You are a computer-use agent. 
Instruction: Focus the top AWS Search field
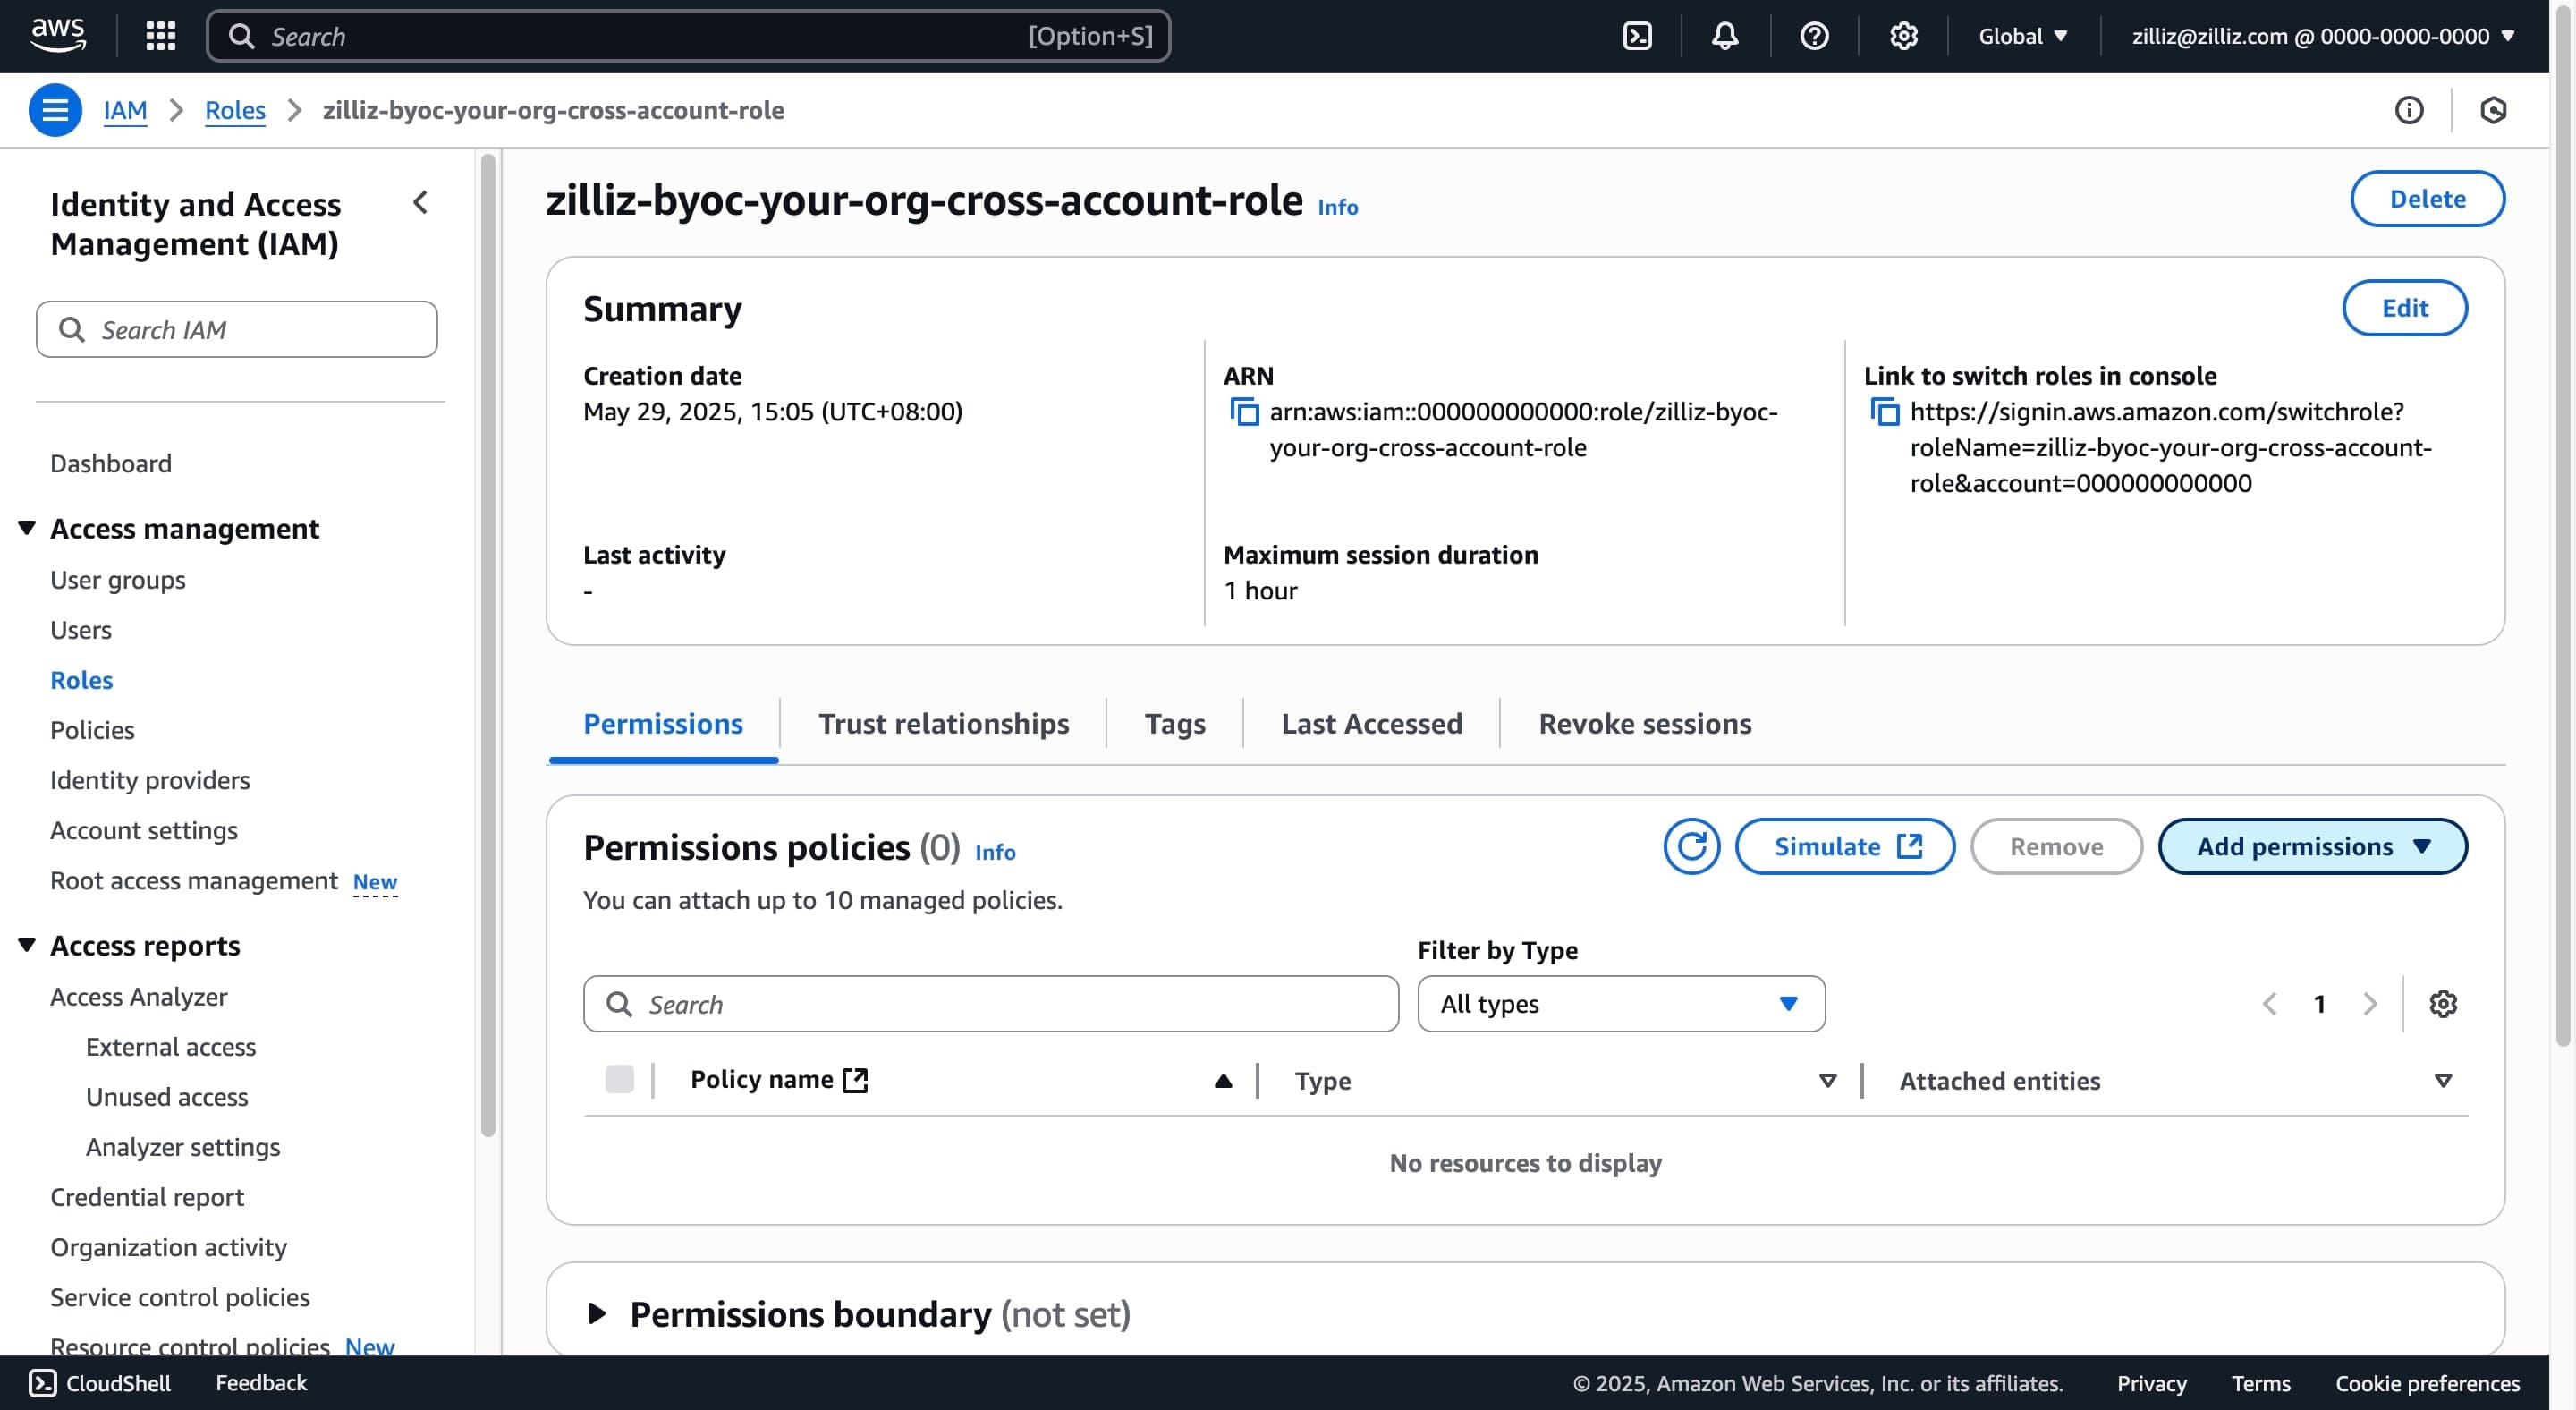(688, 36)
